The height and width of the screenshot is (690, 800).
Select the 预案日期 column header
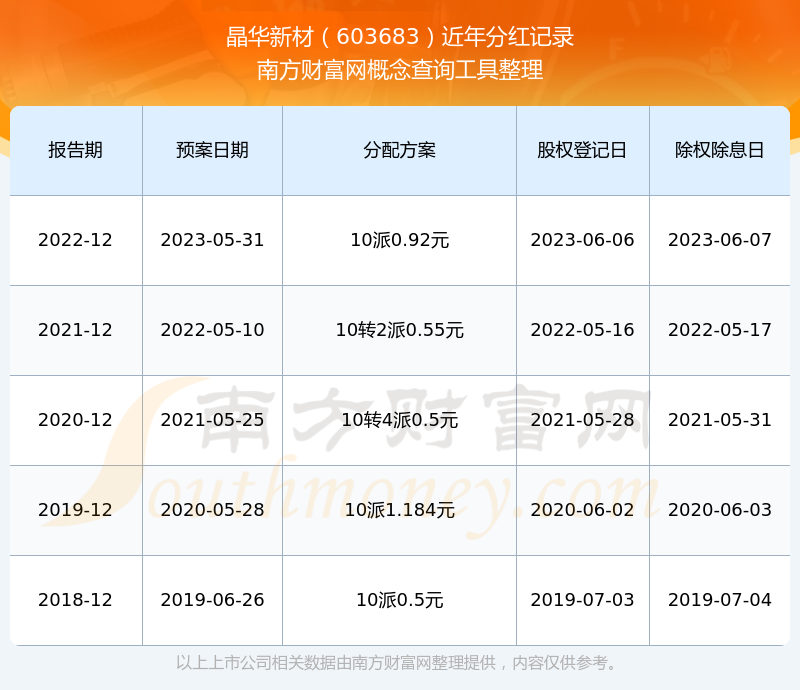[212, 150]
